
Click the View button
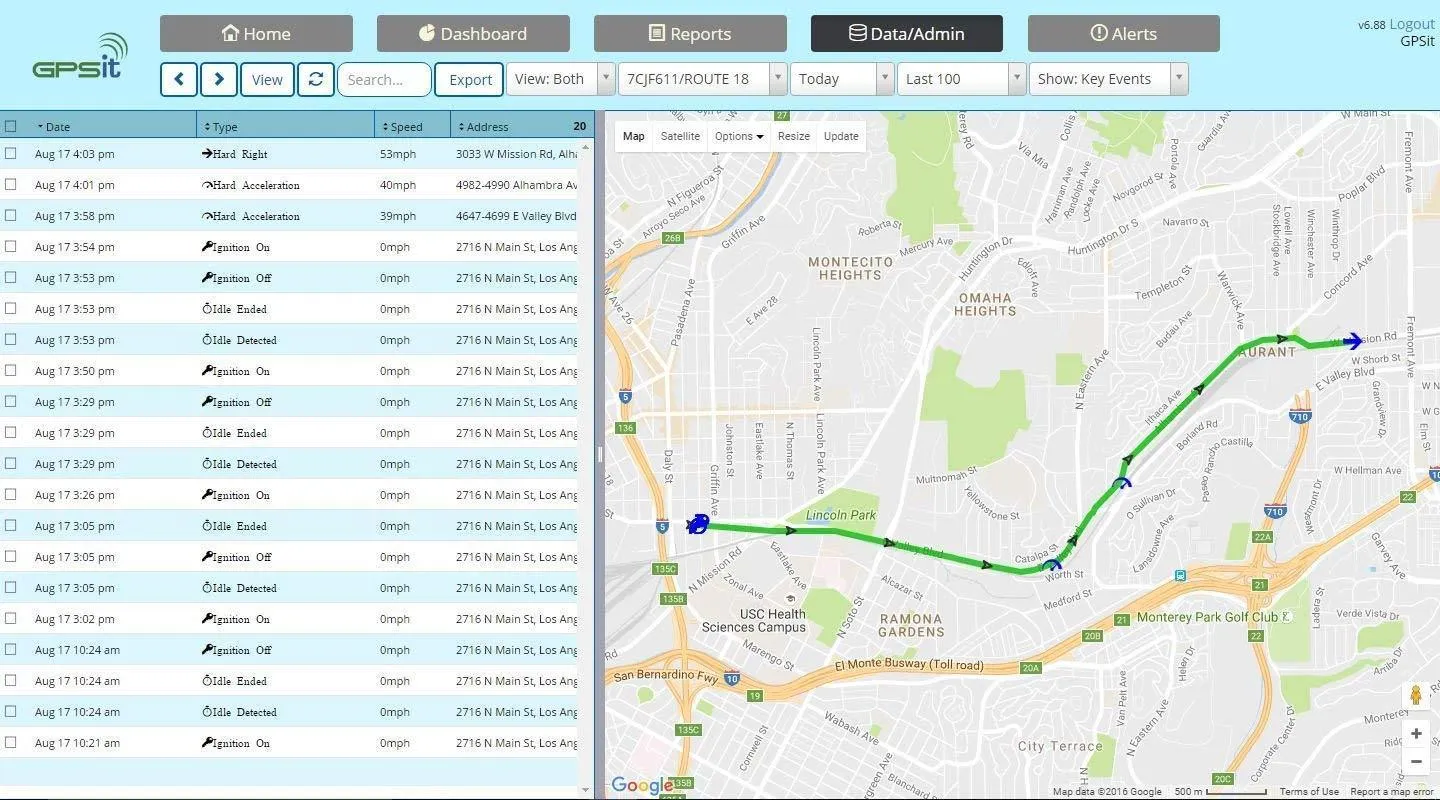click(267, 79)
